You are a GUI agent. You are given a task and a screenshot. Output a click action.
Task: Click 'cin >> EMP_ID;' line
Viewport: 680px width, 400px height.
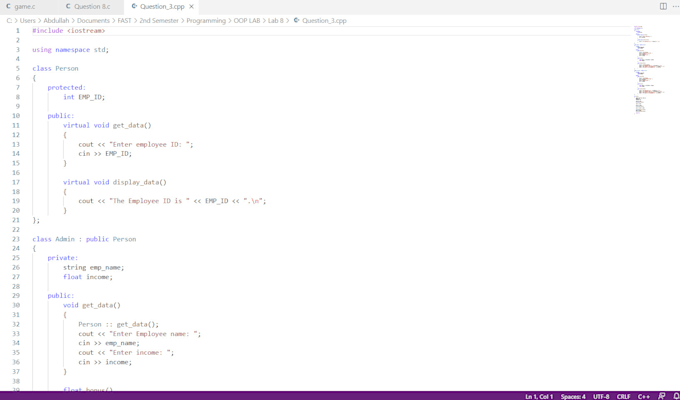point(105,154)
